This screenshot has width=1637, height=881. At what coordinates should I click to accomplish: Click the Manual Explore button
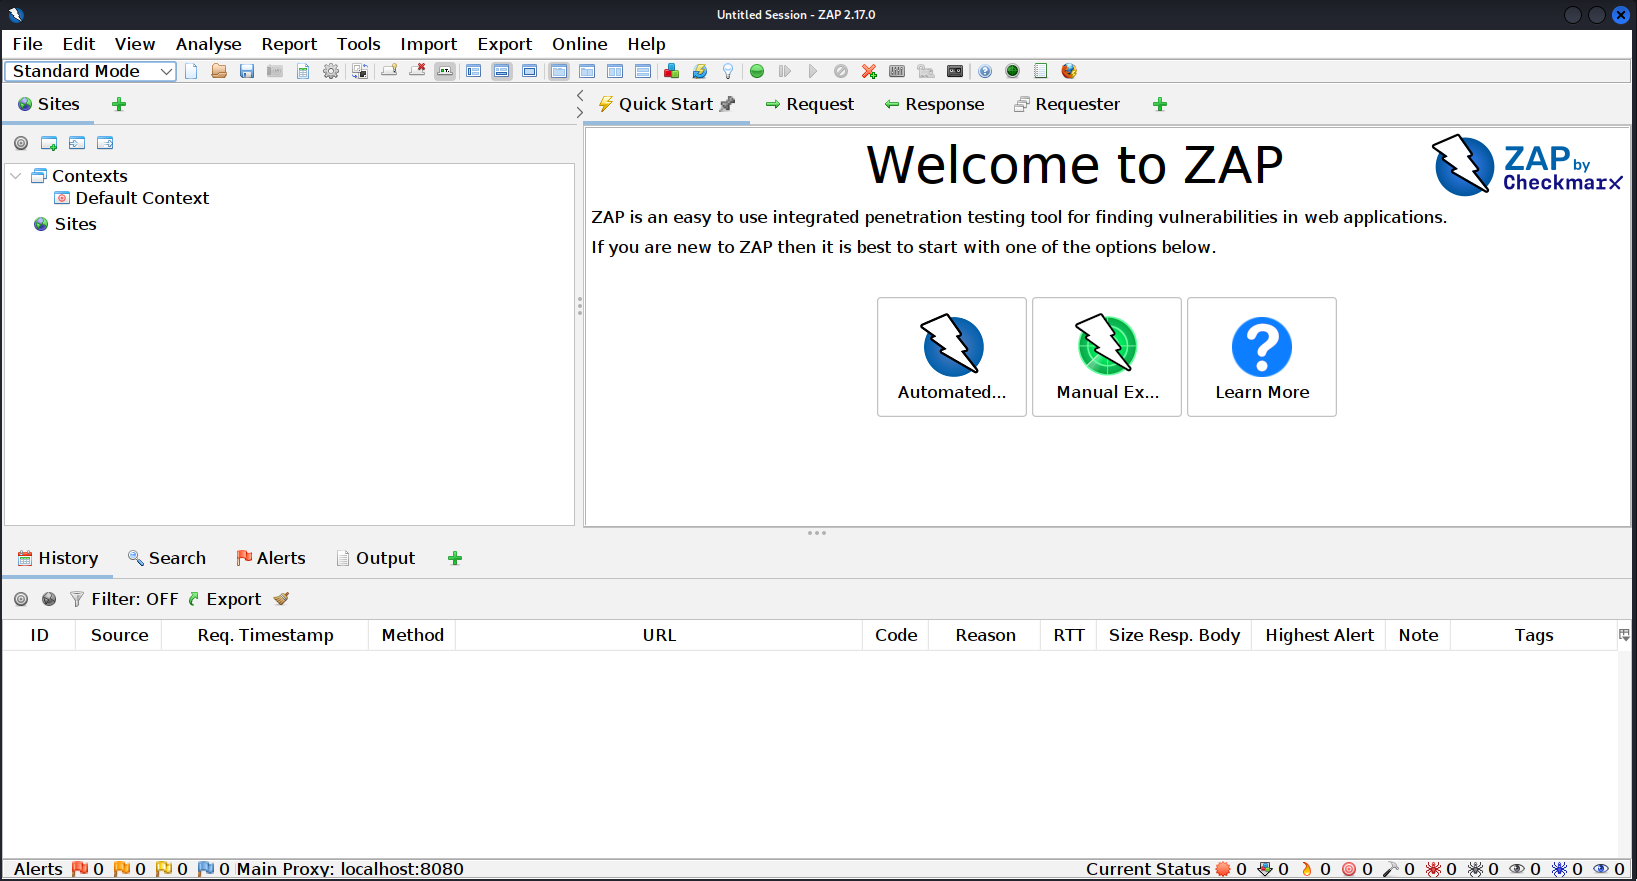pos(1107,357)
